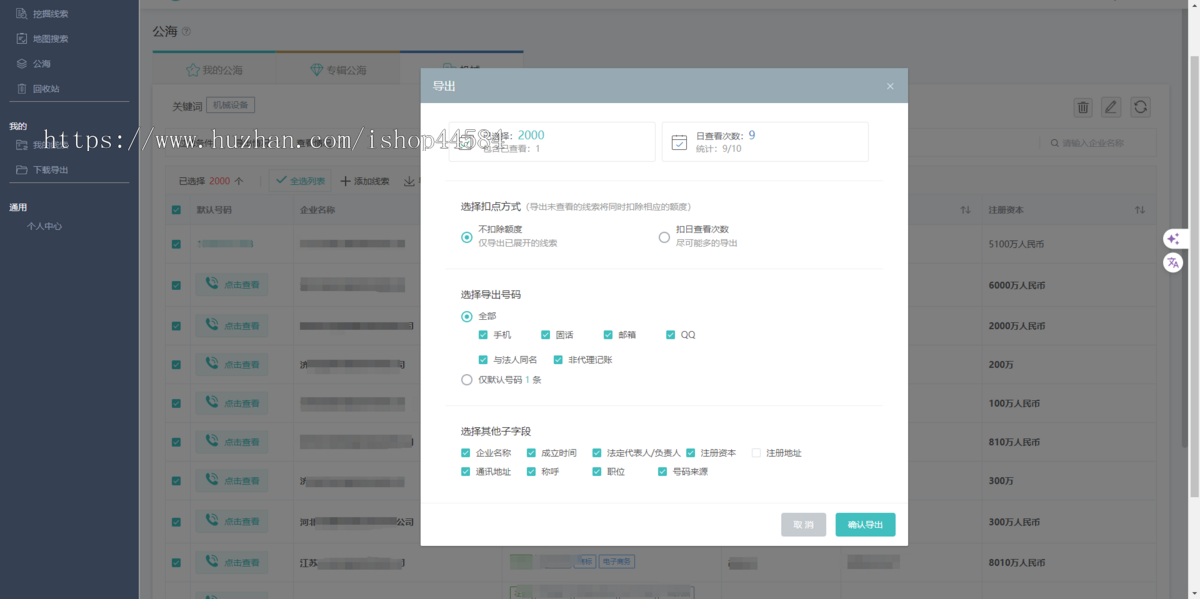The height and width of the screenshot is (599, 1200).
Task: Uncheck the QQ checkbox
Action: 671,335
